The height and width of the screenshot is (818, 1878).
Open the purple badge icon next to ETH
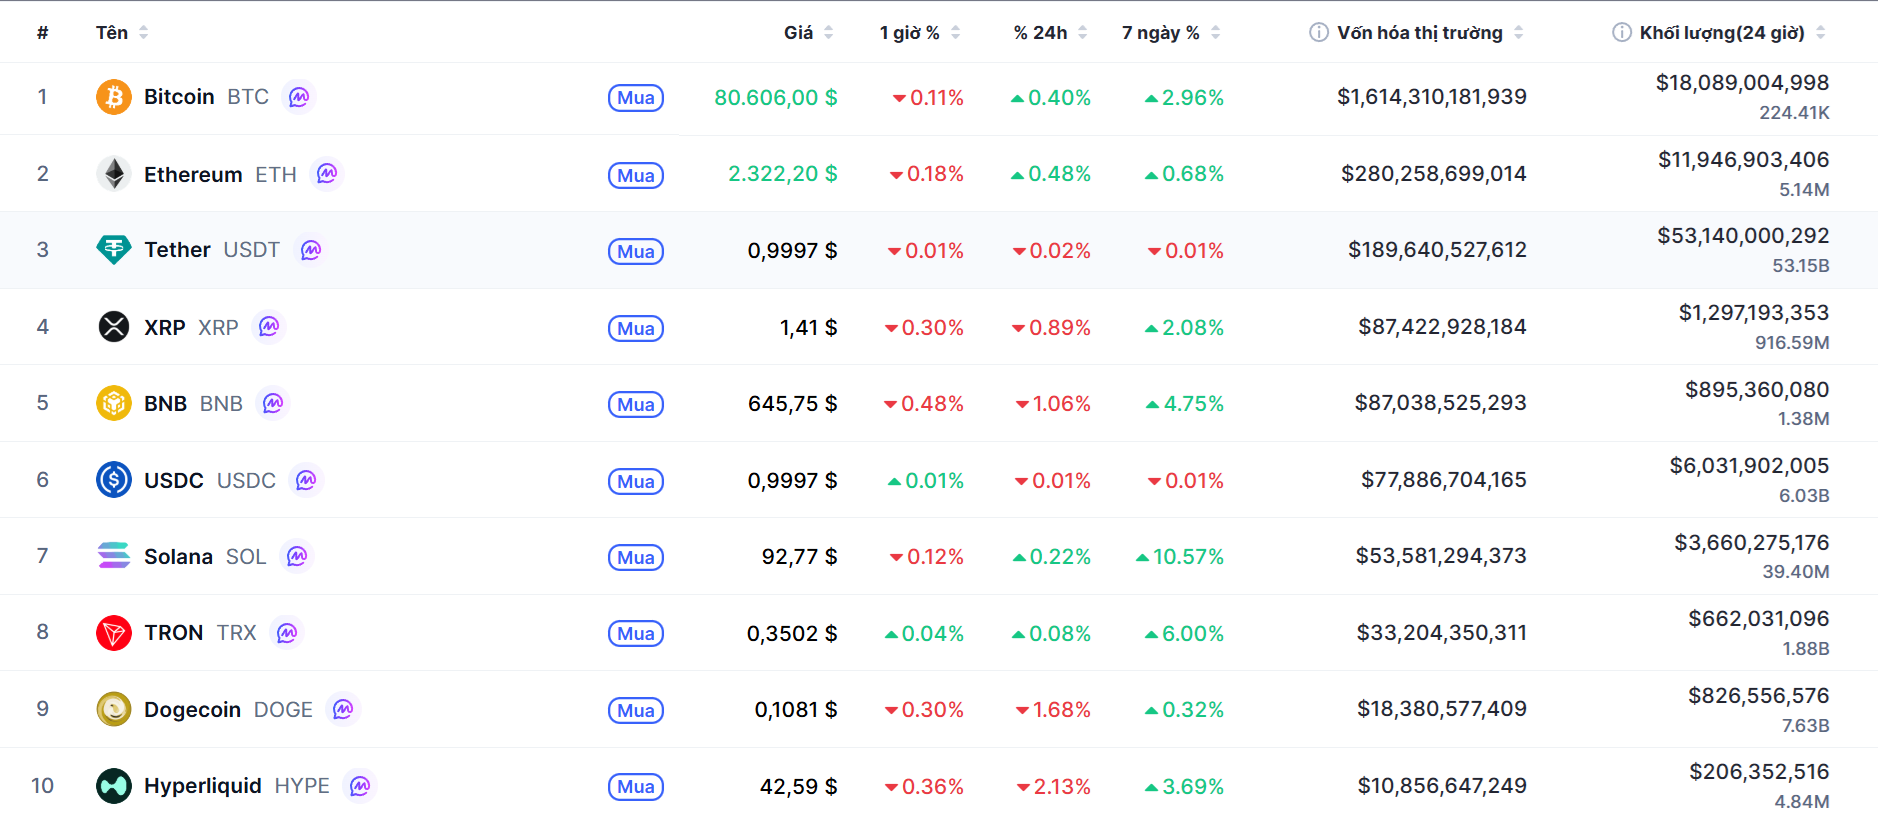(x=327, y=174)
